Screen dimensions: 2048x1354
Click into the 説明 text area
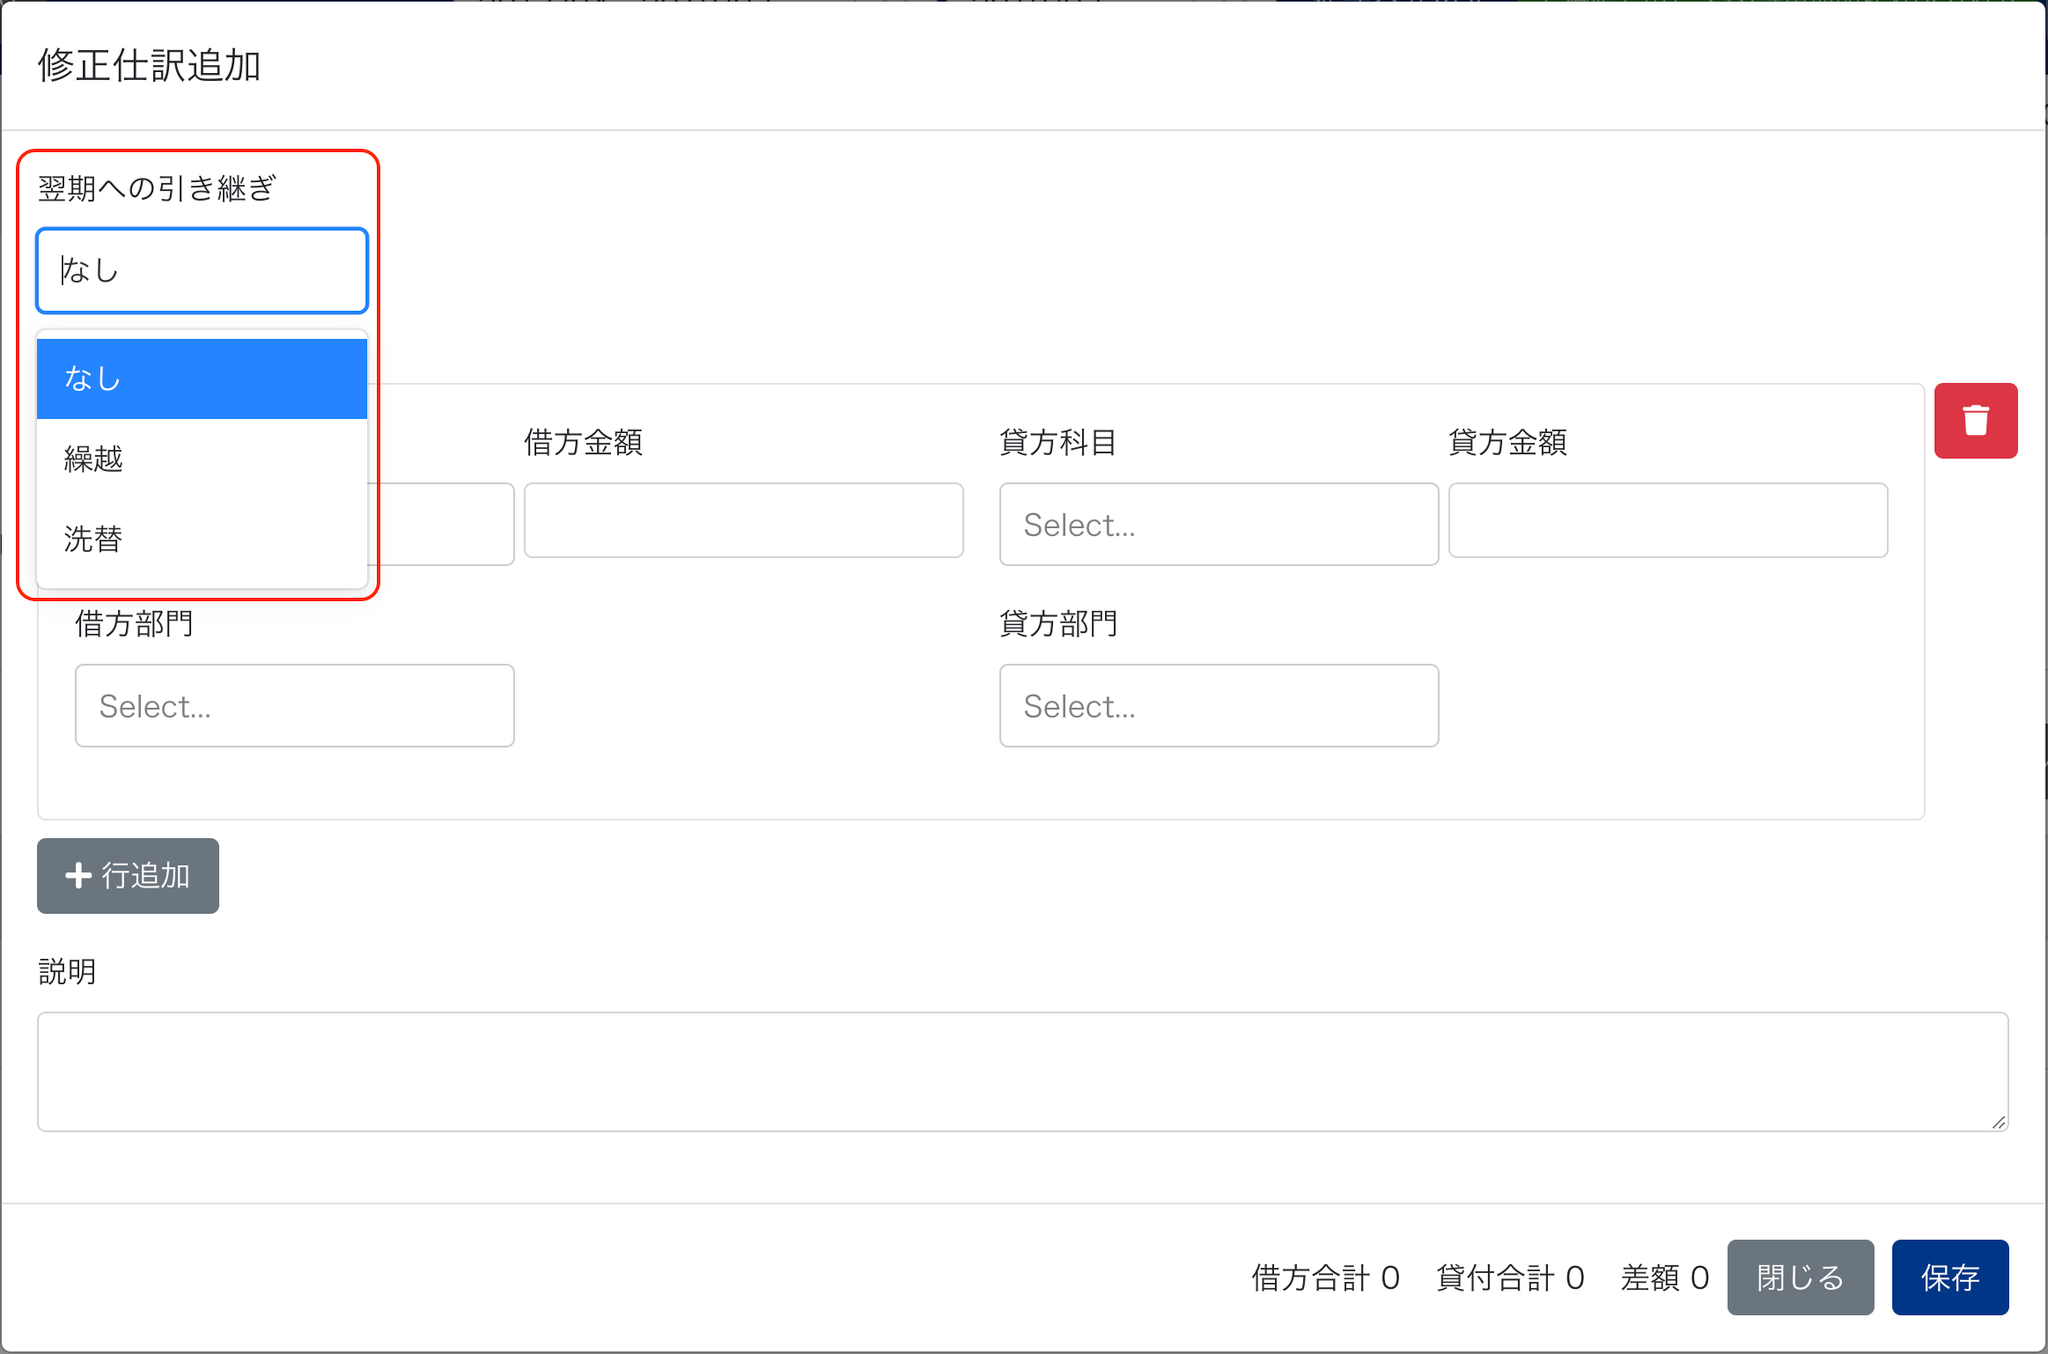1022,1072
